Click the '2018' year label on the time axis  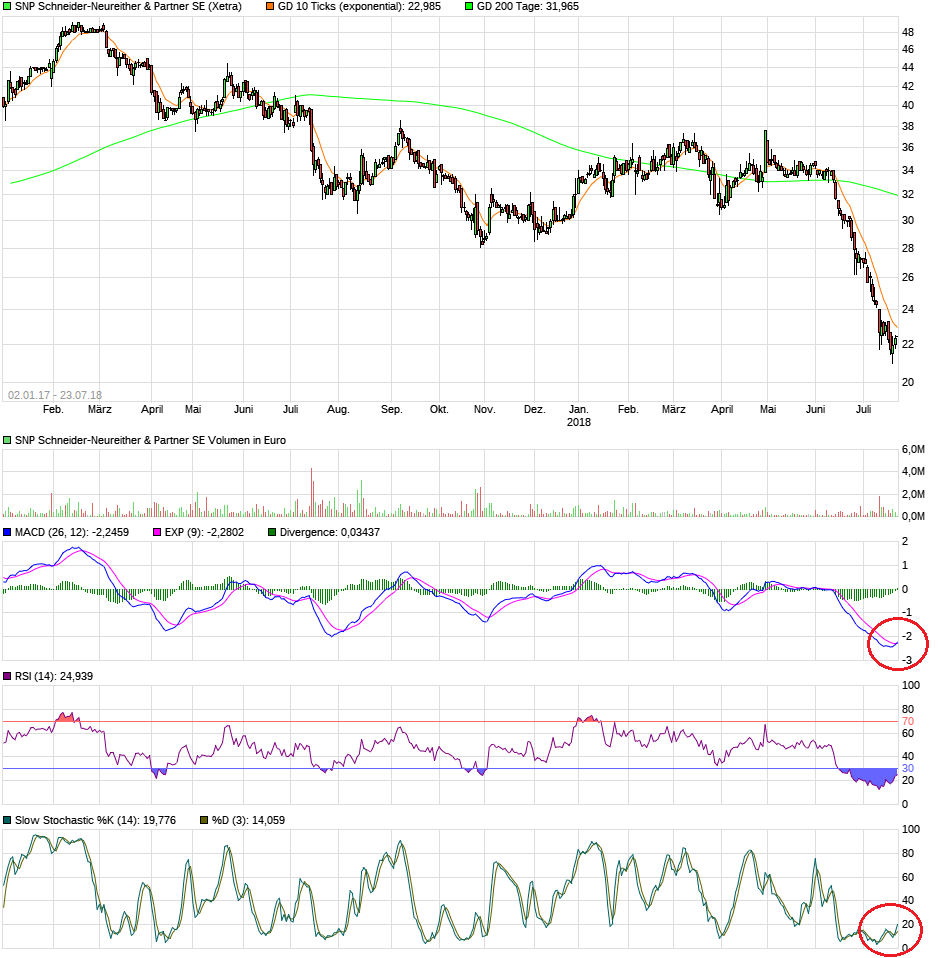pyautogui.click(x=578, y=422)
